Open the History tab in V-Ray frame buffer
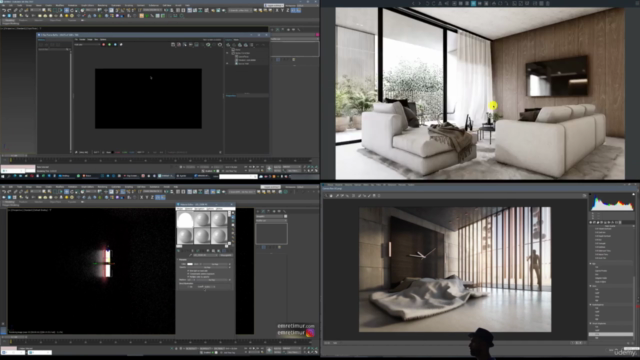 point(41,40)
